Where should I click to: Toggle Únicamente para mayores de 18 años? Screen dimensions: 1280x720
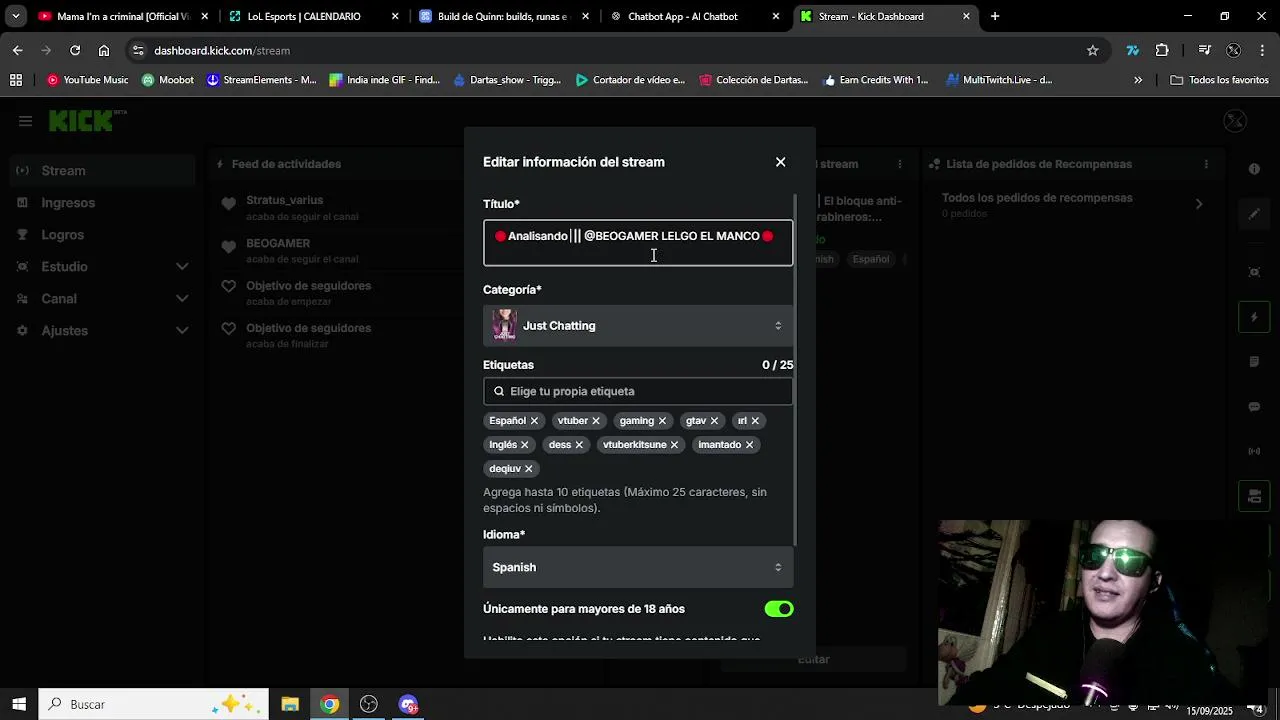pyautogui.click(x=779, y=609)
